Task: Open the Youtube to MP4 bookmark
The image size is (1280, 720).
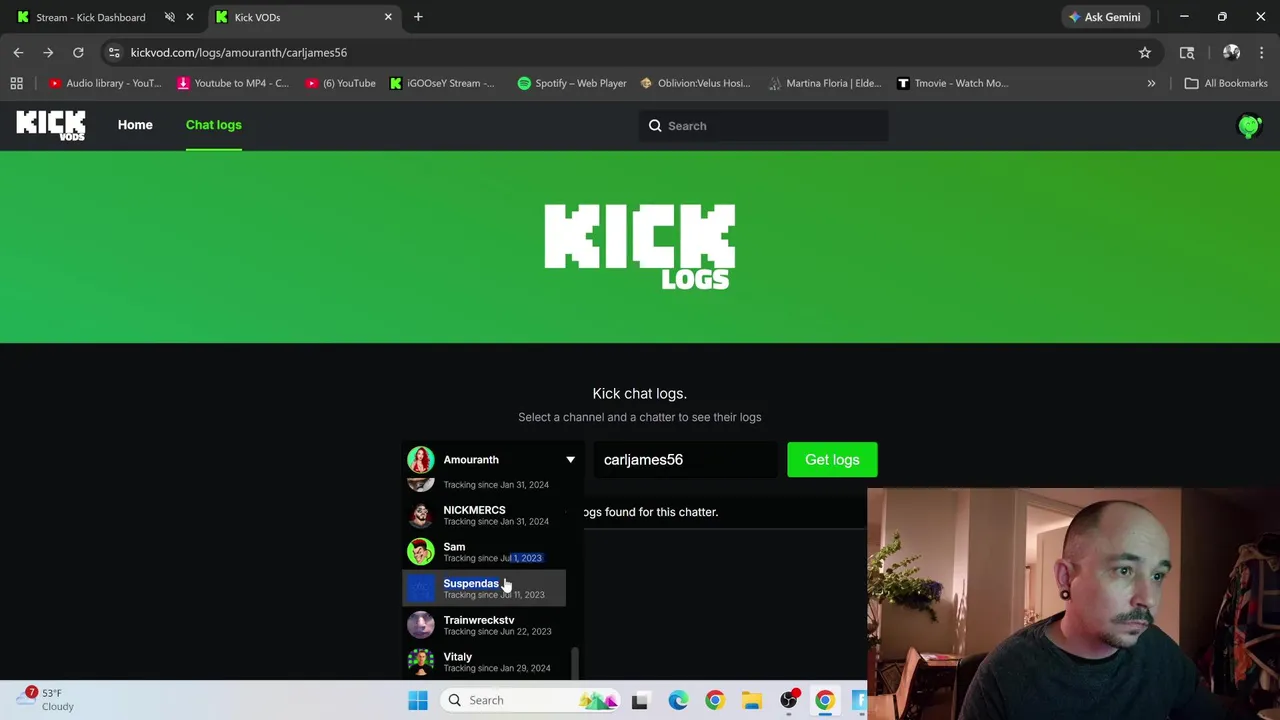Action: (232, 83)
